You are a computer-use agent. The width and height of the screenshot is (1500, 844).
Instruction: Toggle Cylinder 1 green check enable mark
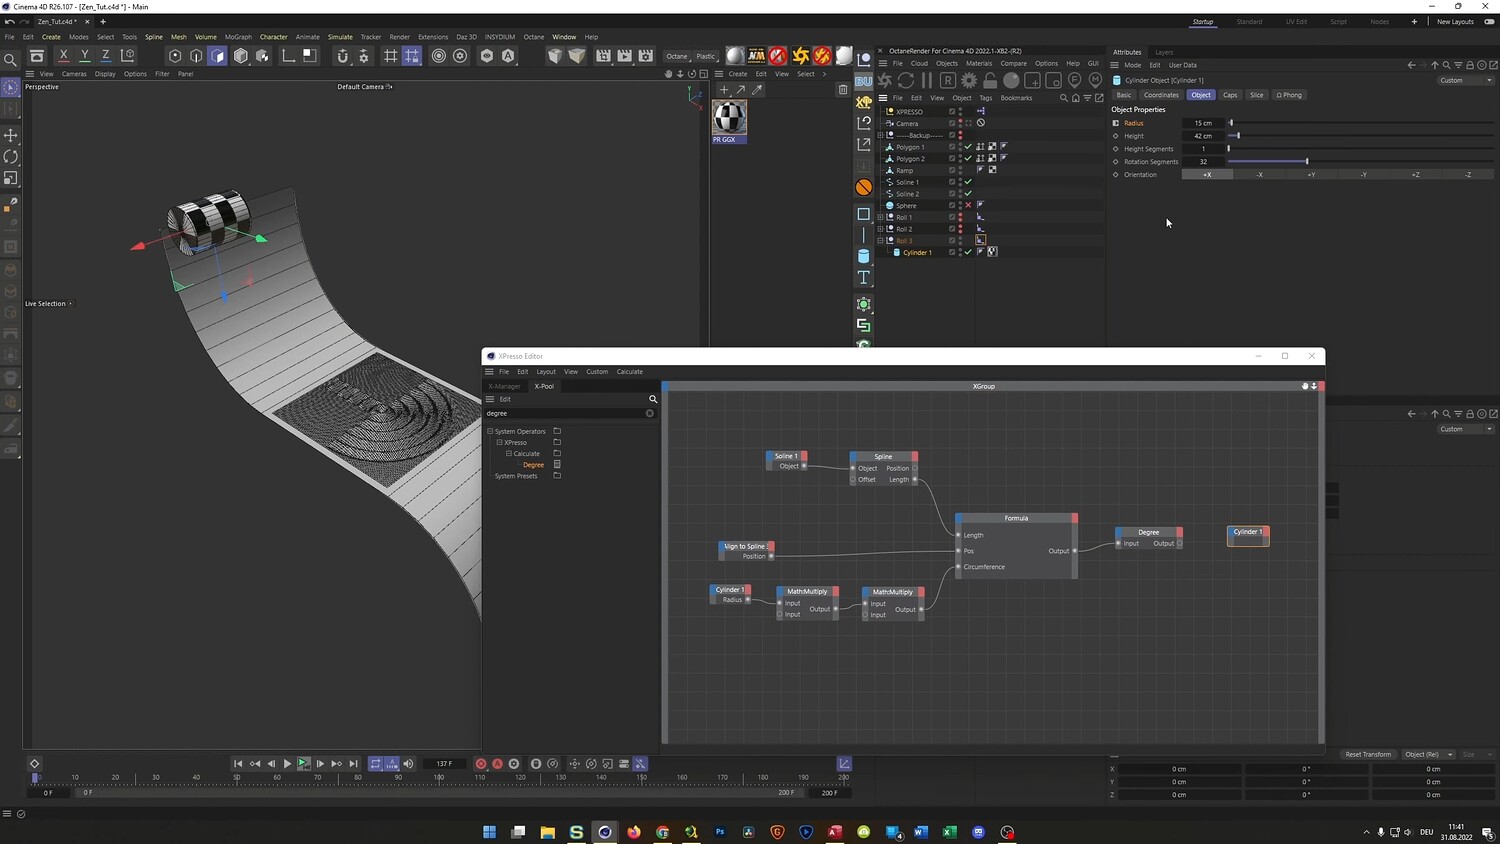[968, 252]
